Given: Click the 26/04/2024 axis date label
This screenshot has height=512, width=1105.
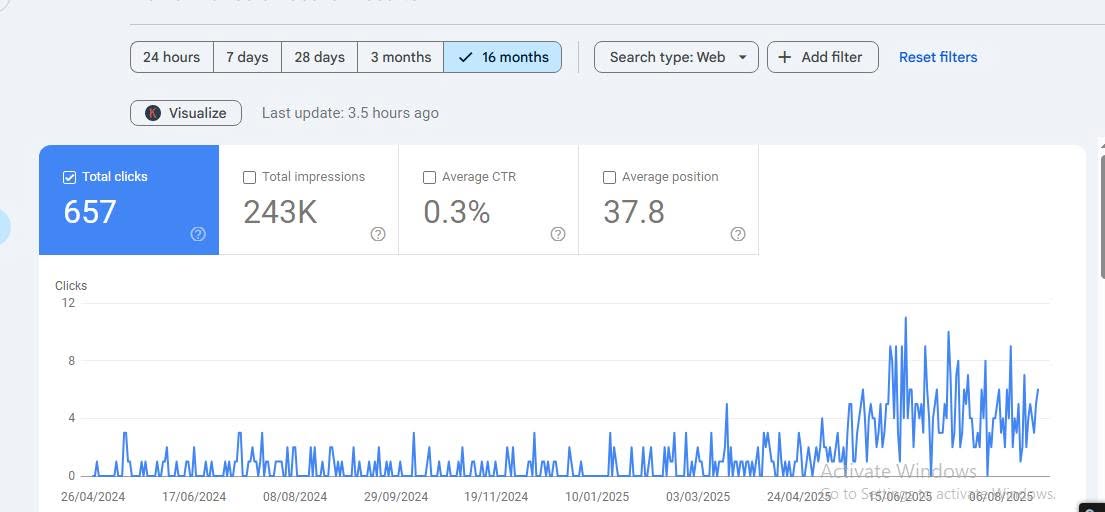Looking at the screenshot, I should 93,497.
